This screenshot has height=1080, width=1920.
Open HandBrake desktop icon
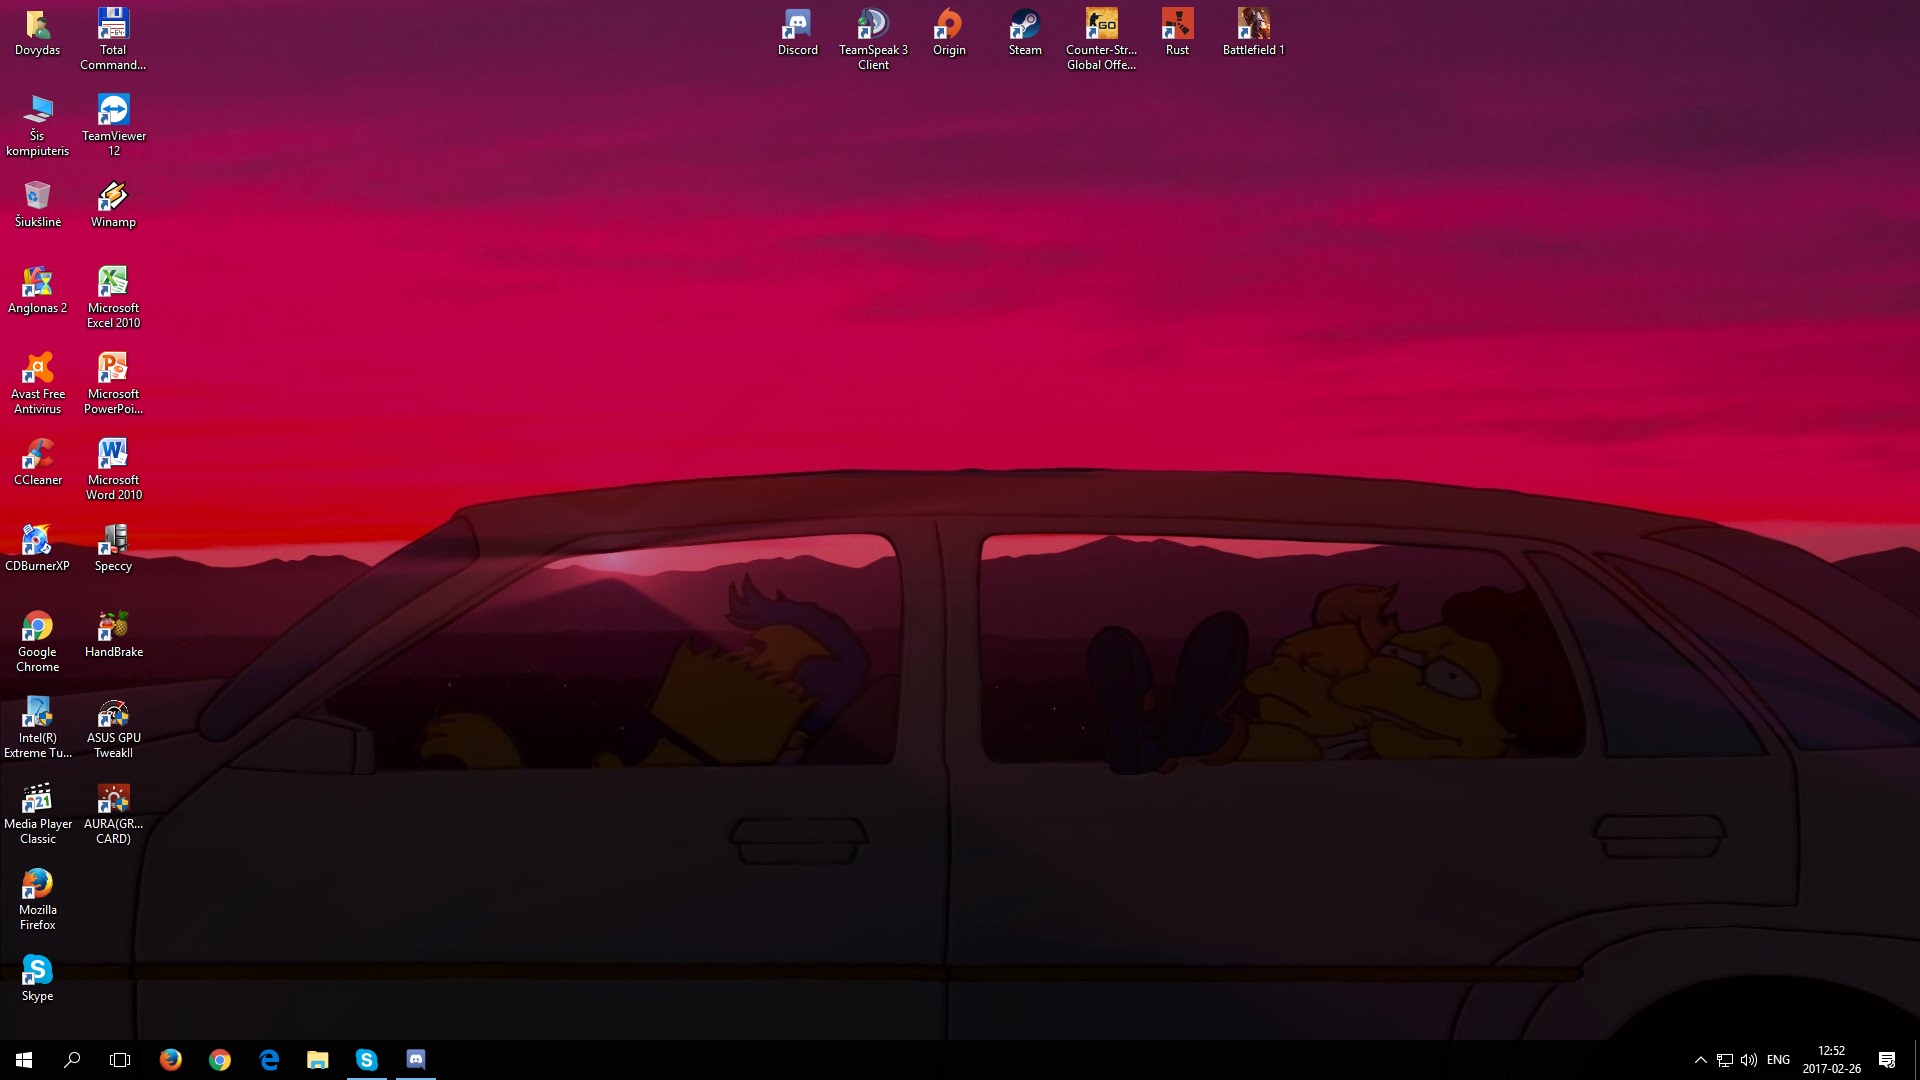(113, 635)
